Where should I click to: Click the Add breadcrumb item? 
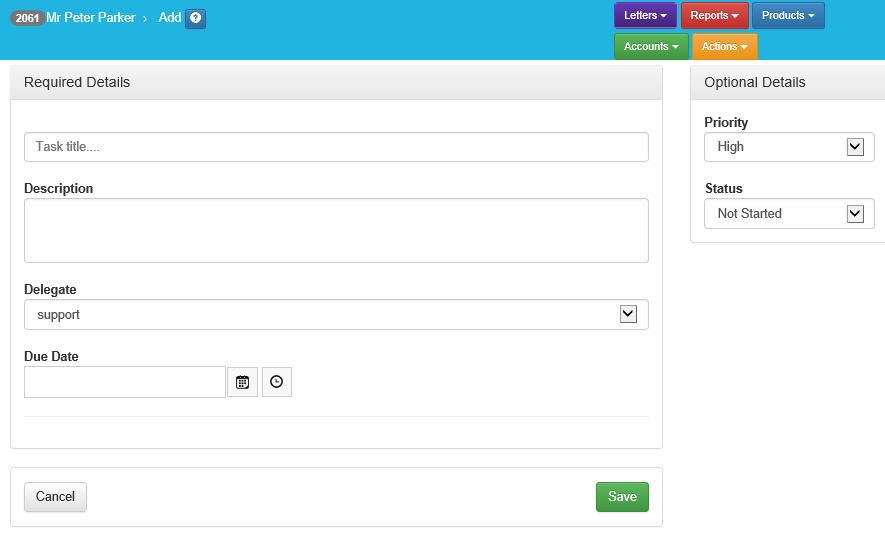[169, 18]
